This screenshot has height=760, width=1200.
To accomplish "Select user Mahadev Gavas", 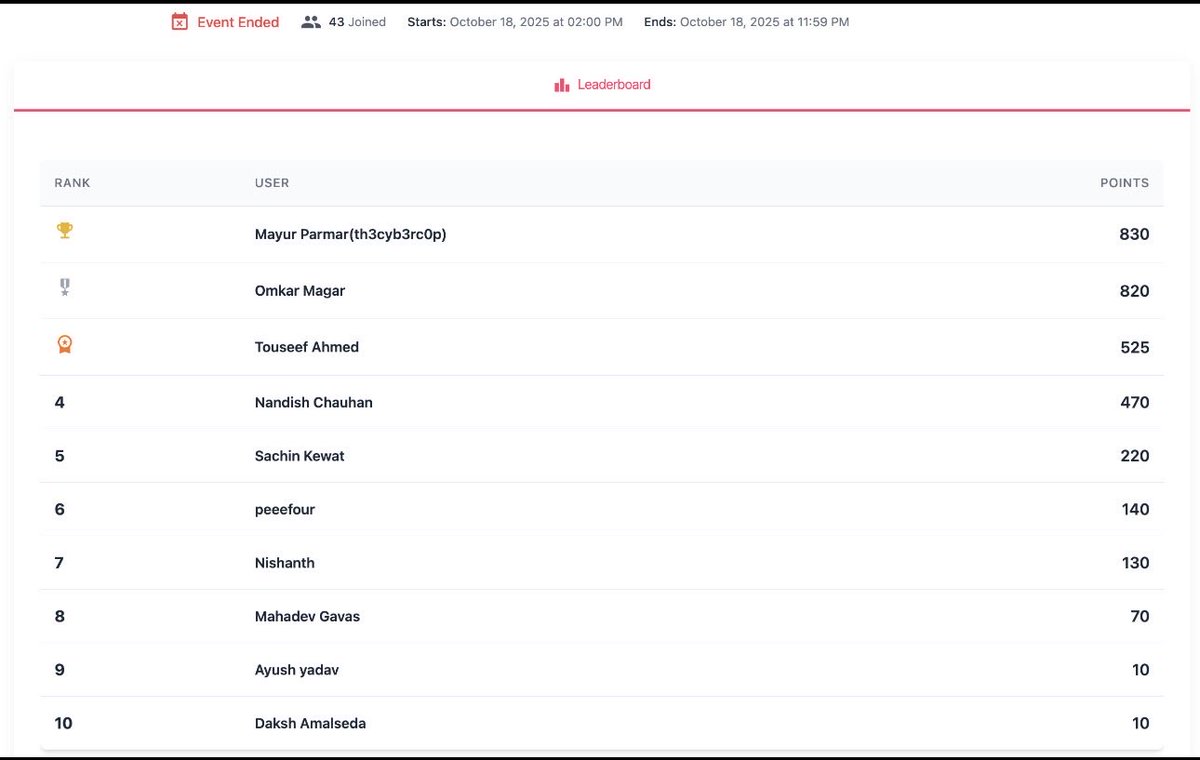I will tap(307, 617).
